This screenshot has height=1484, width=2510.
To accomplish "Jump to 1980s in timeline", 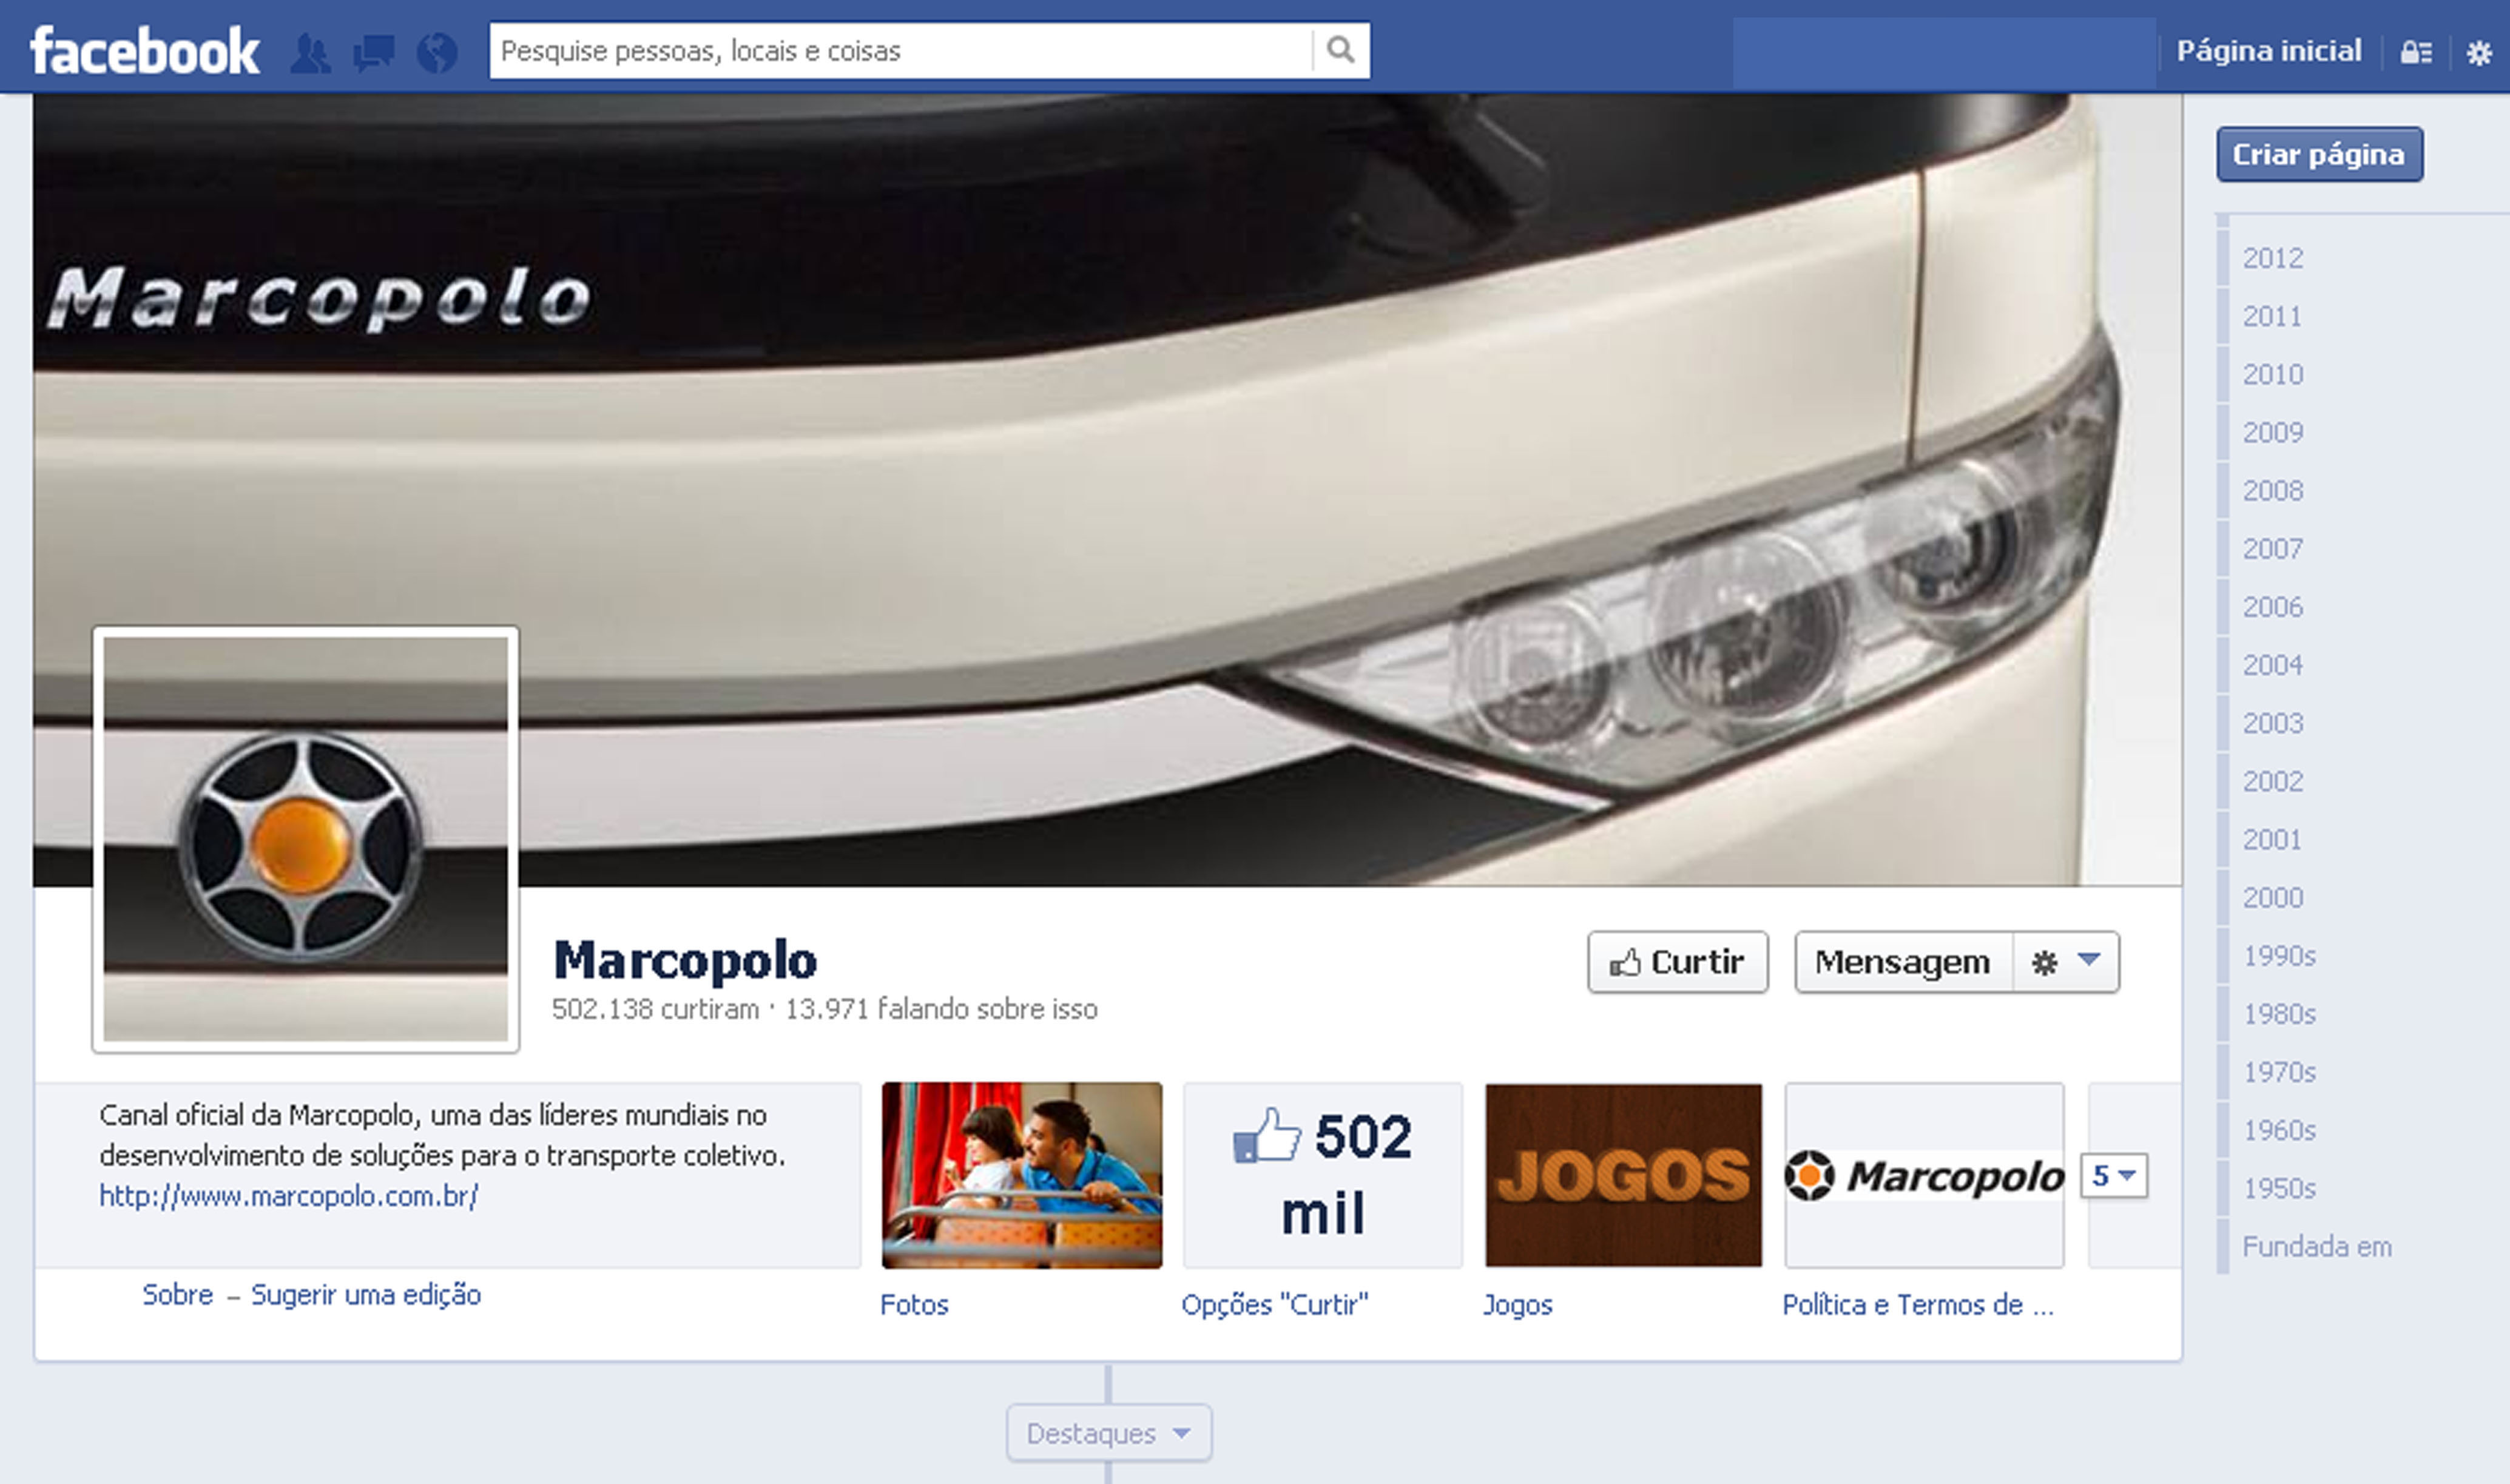I will point(2279,1013).
